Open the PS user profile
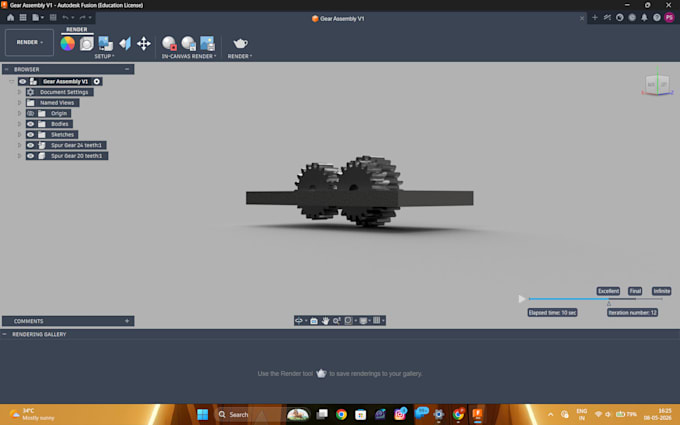The height and width of the screenshot is (425, 680). [670, 17]
